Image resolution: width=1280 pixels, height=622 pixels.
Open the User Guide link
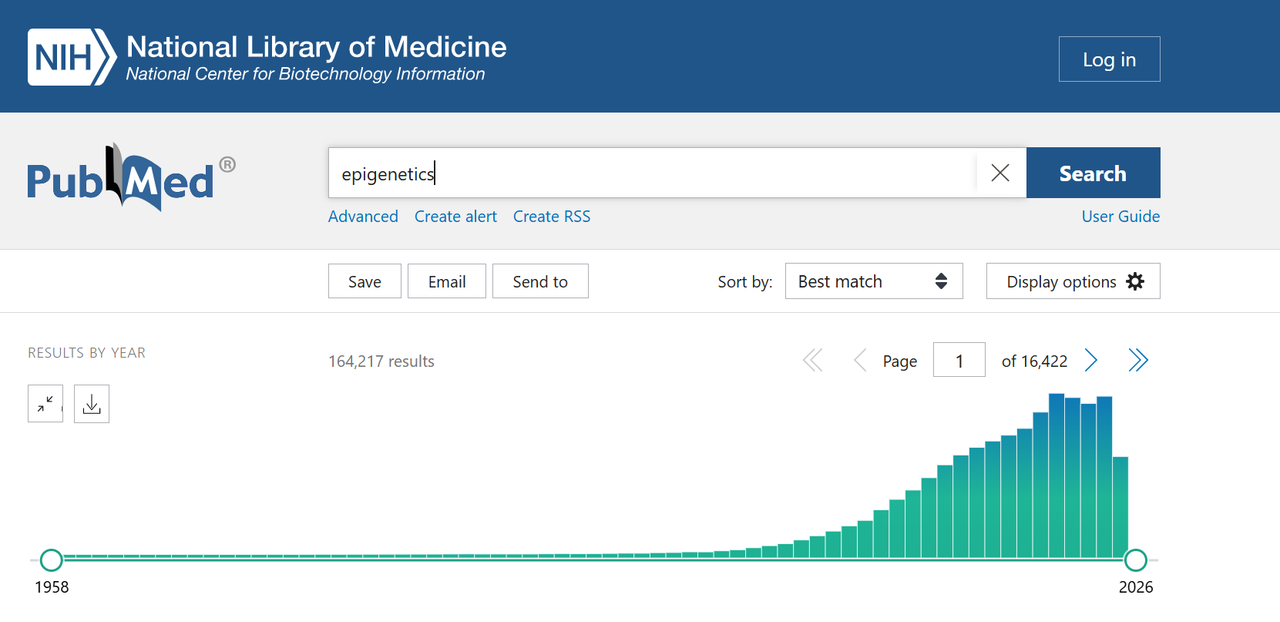click(1121, 216)
